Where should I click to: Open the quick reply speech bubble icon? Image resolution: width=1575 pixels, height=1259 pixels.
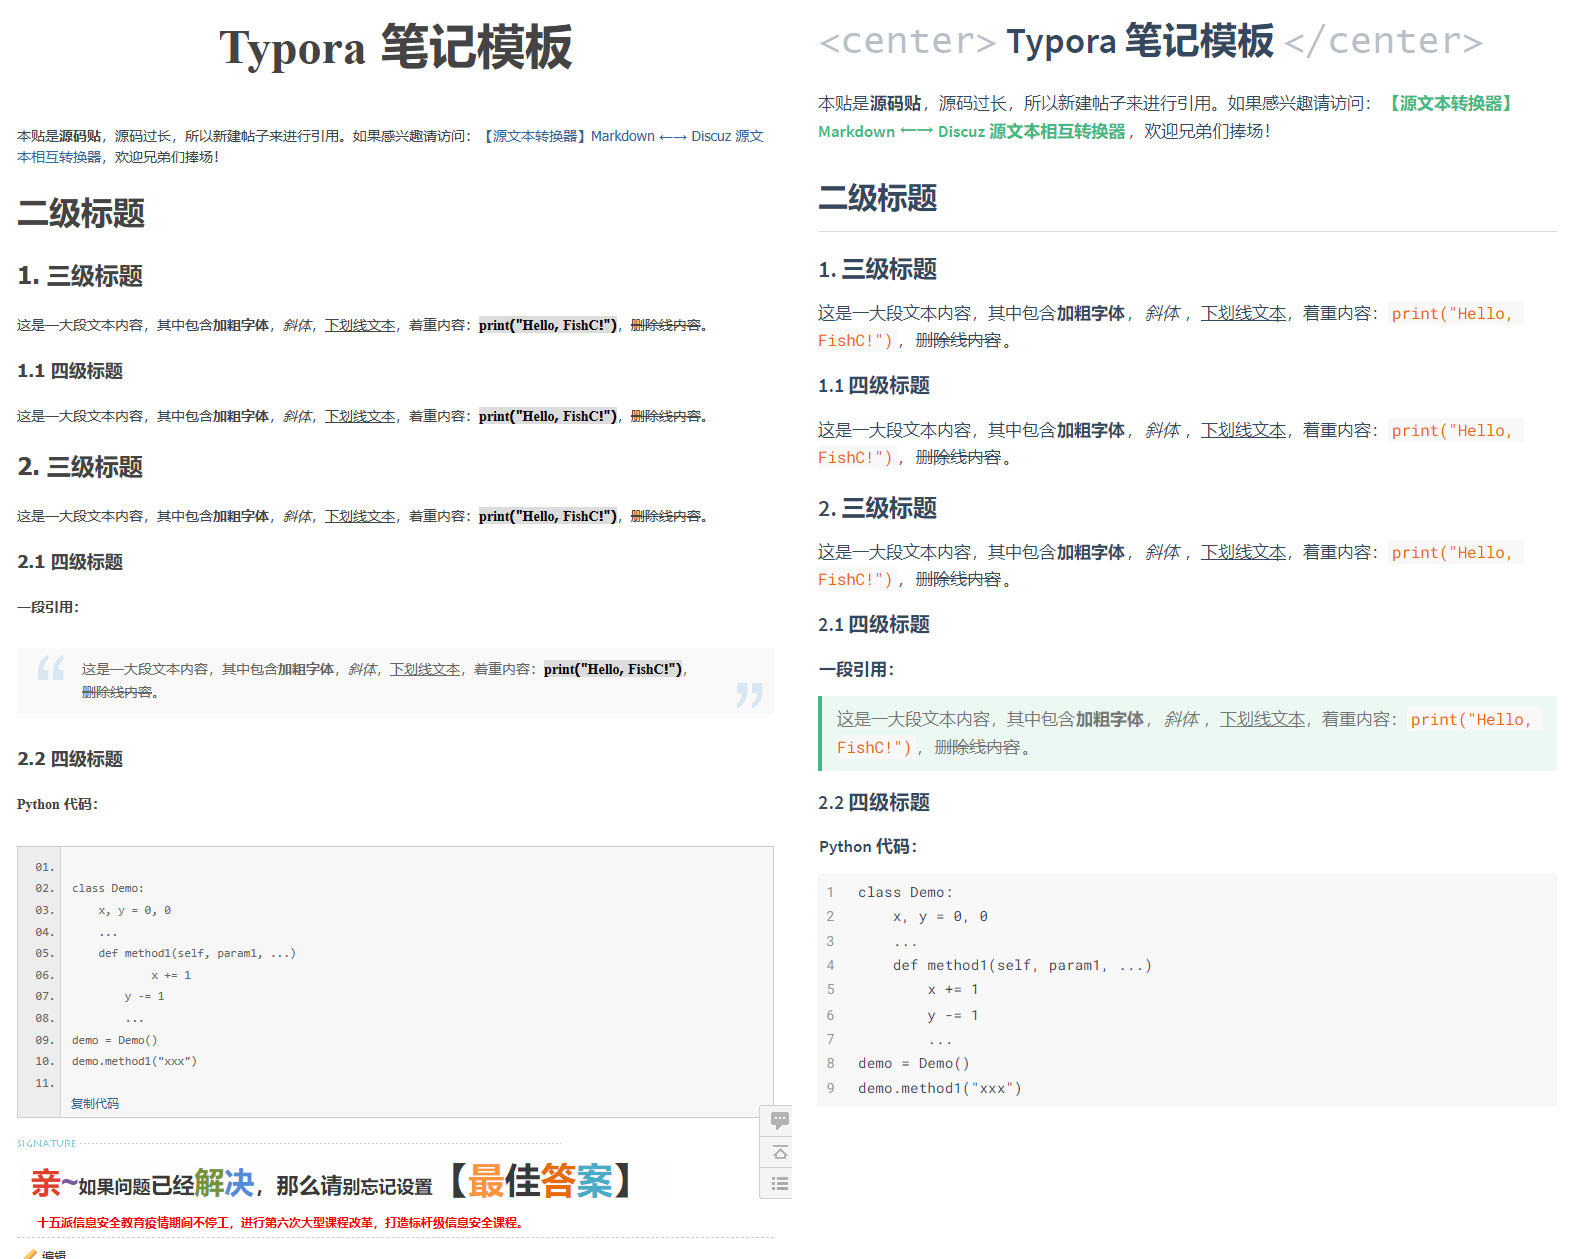tap(779, 1120)
